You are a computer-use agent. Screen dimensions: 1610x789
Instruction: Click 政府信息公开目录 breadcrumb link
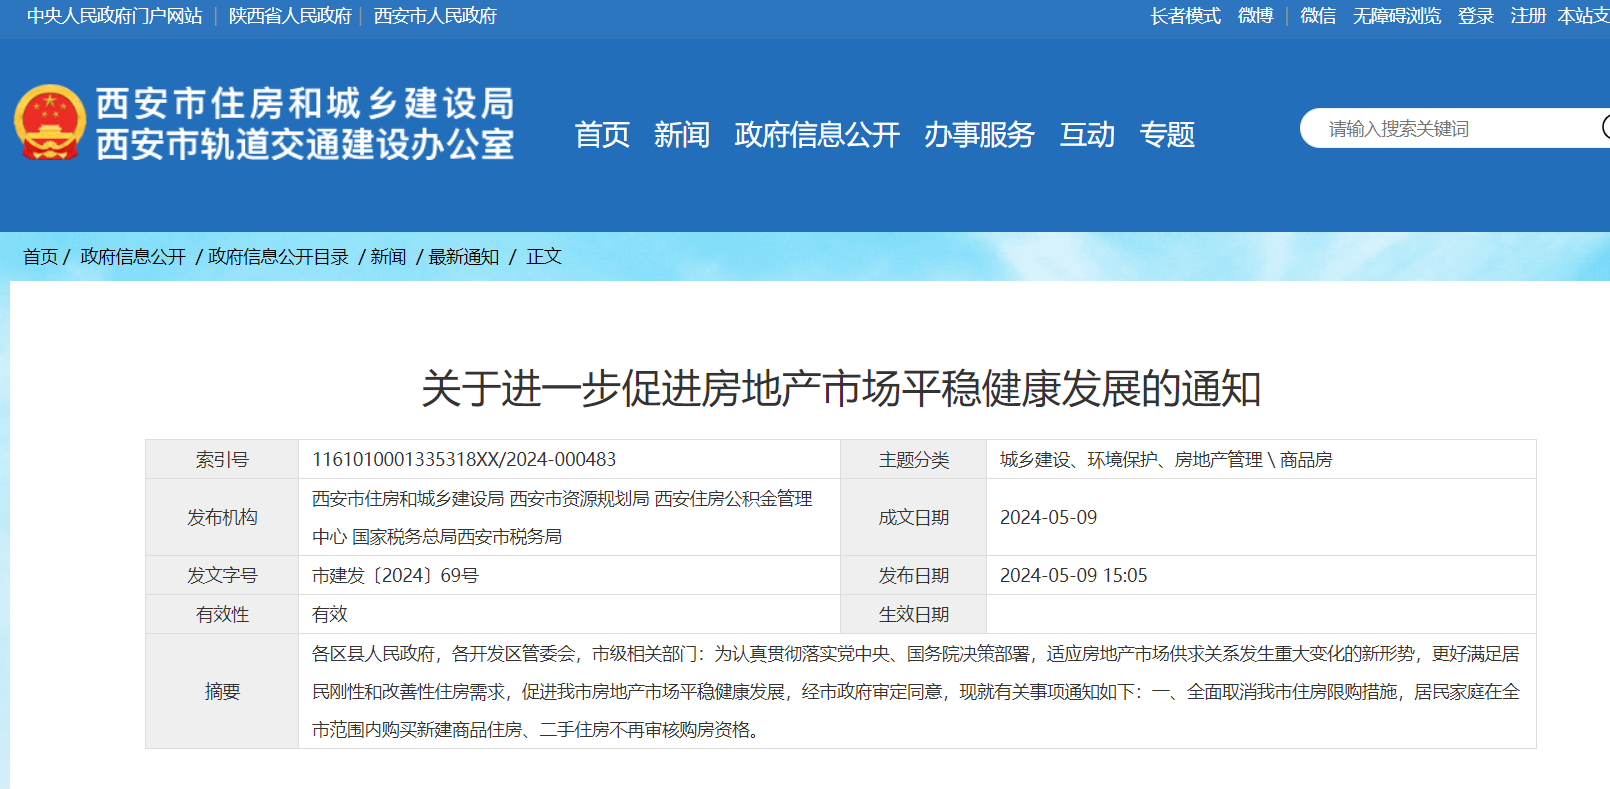(278, 257)
